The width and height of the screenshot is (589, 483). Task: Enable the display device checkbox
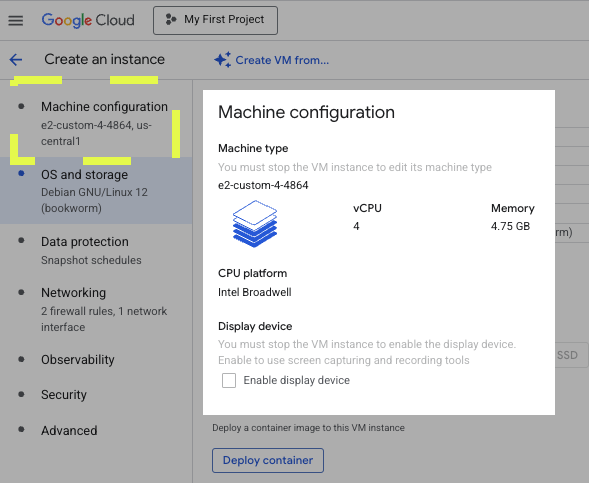229,380
